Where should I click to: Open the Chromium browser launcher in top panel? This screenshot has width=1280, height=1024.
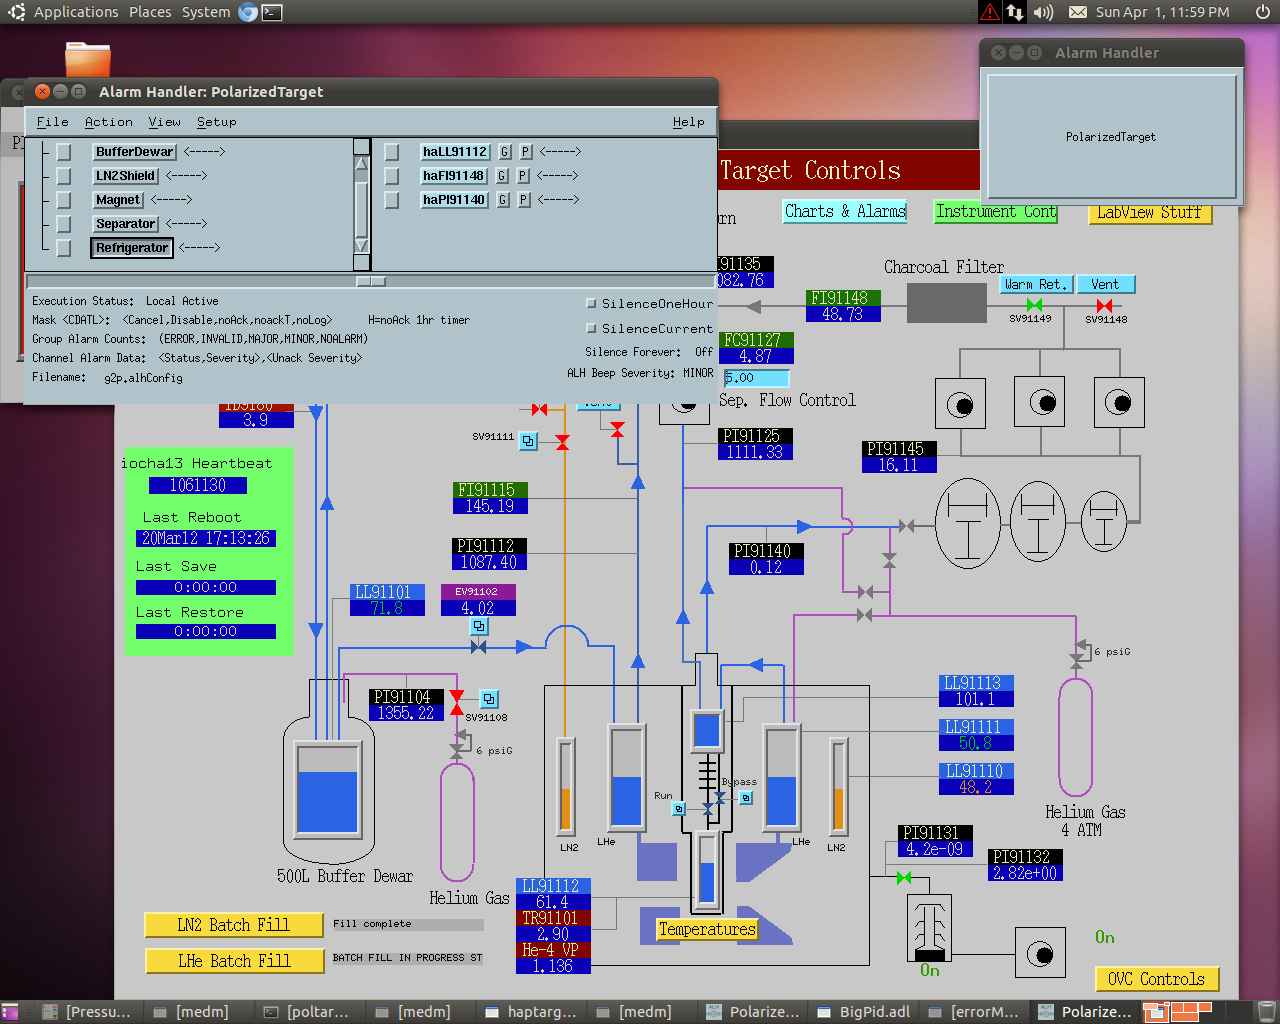click(248, 12)
